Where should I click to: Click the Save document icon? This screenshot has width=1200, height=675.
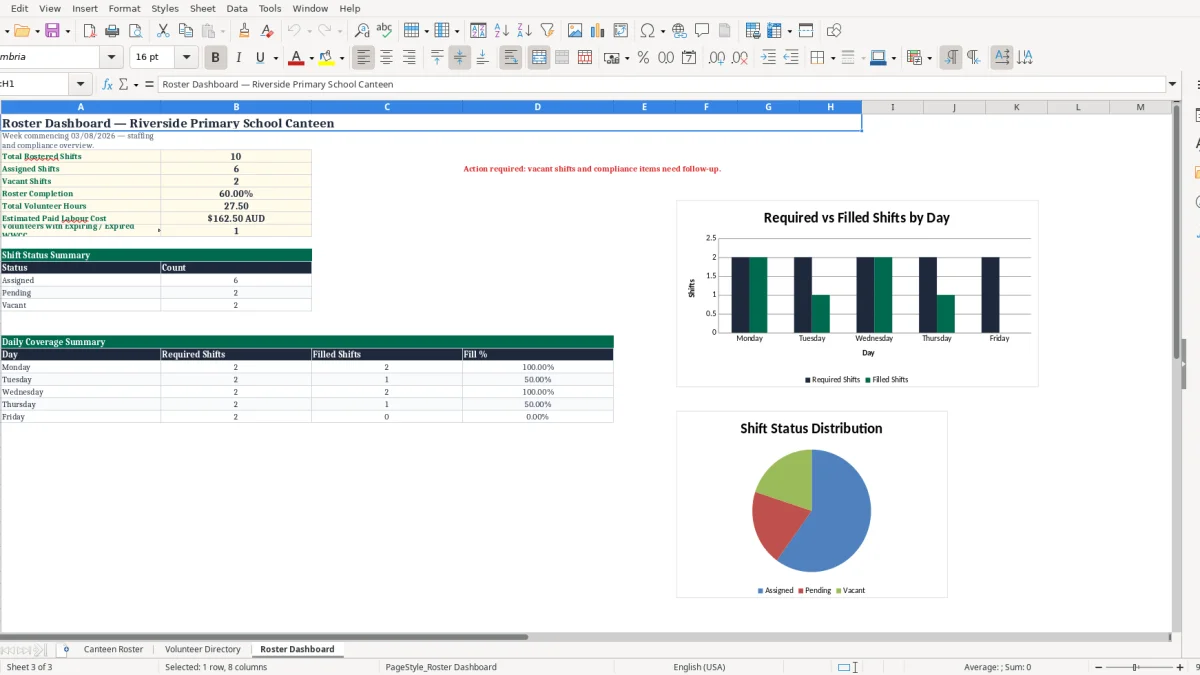(x=52, y=31)
